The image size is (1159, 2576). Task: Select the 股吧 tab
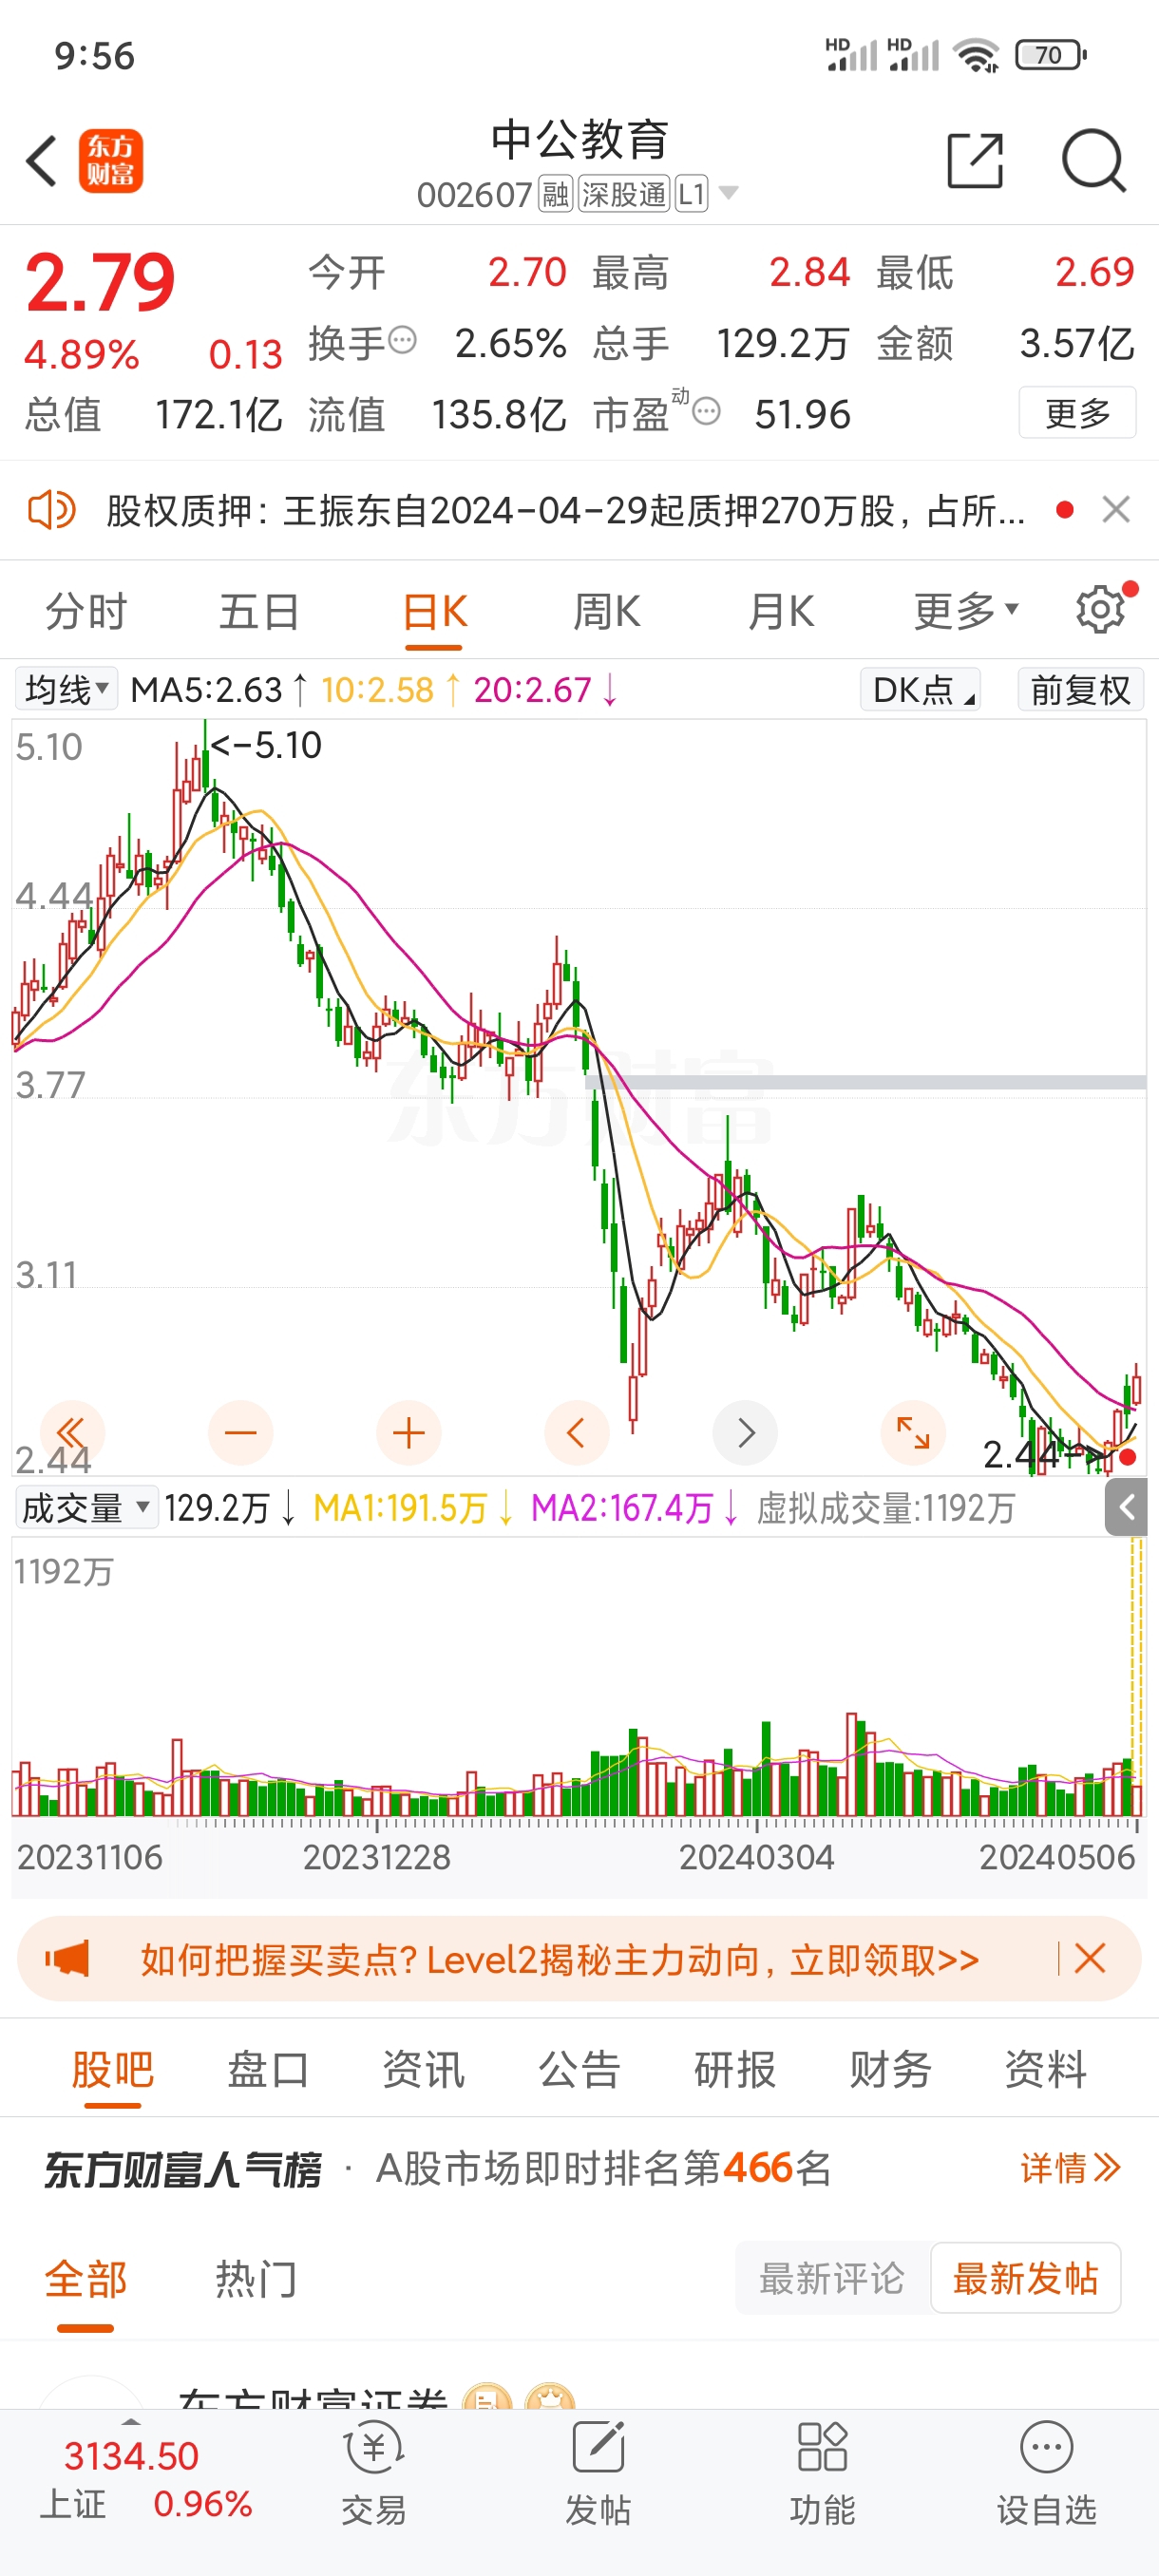point(112,2069)
